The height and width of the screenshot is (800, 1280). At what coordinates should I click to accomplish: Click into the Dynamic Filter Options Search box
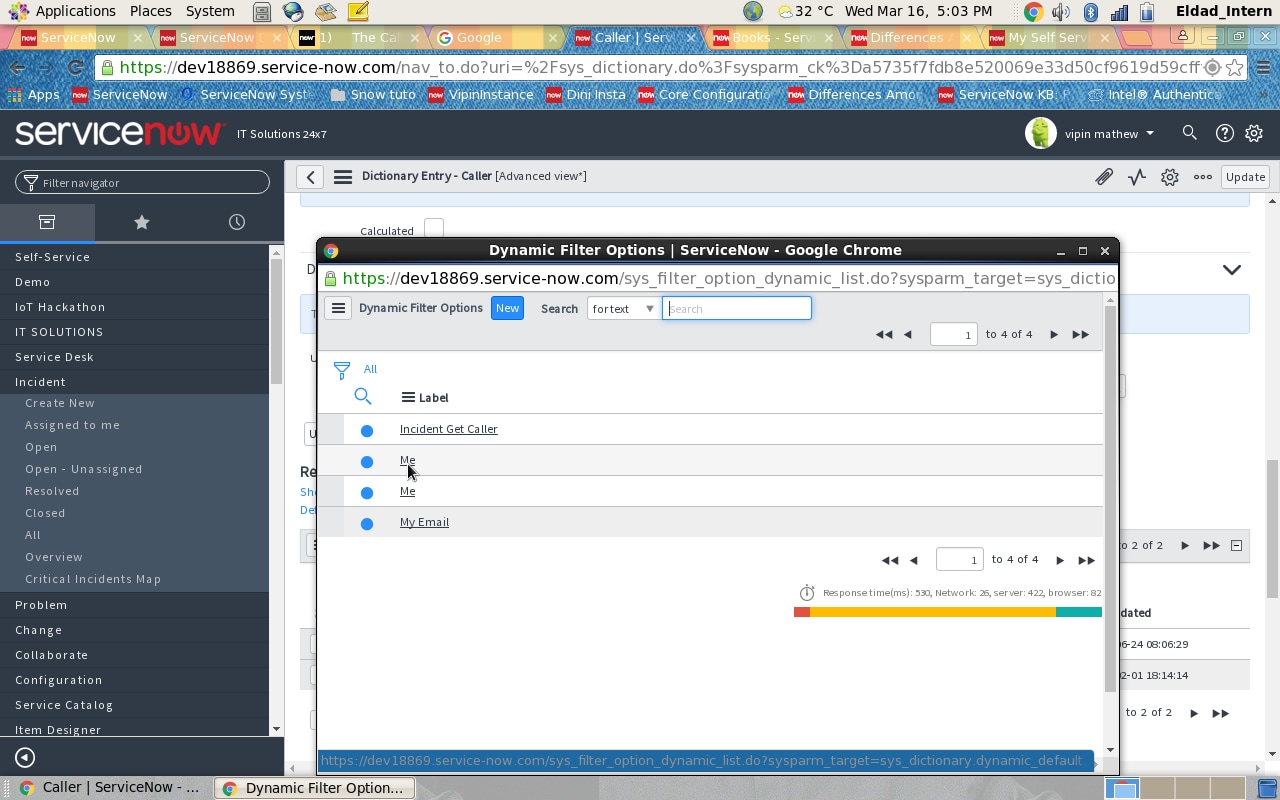pos(737,309)
